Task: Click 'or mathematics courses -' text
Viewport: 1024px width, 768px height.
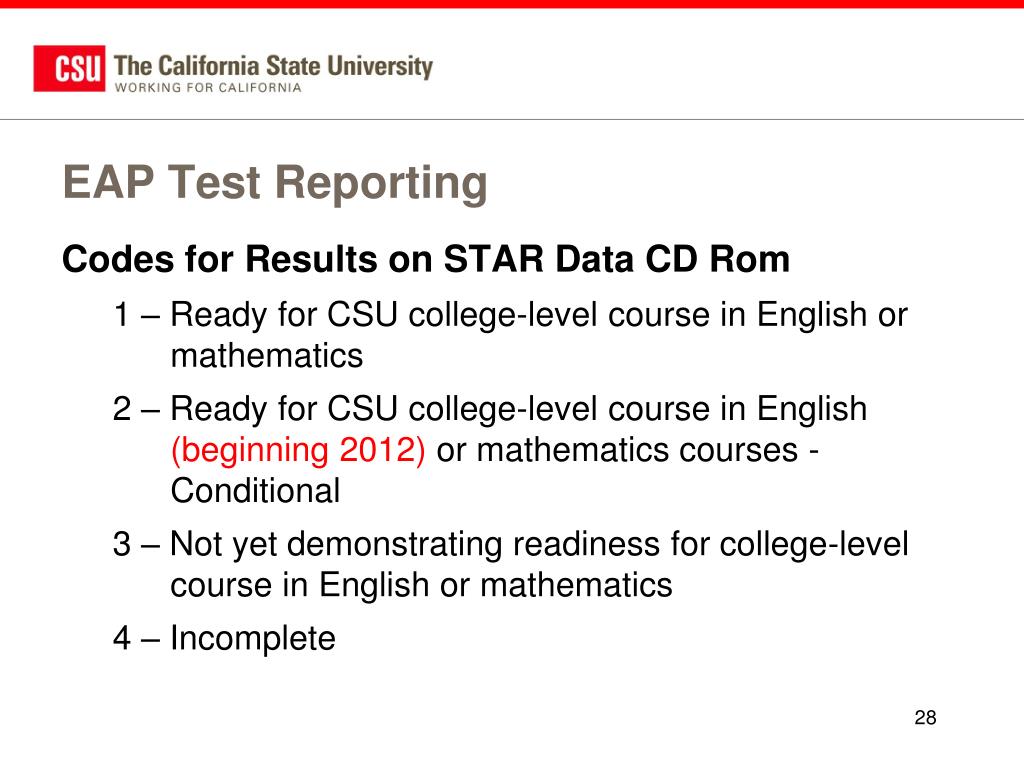Action: point(628,450)
